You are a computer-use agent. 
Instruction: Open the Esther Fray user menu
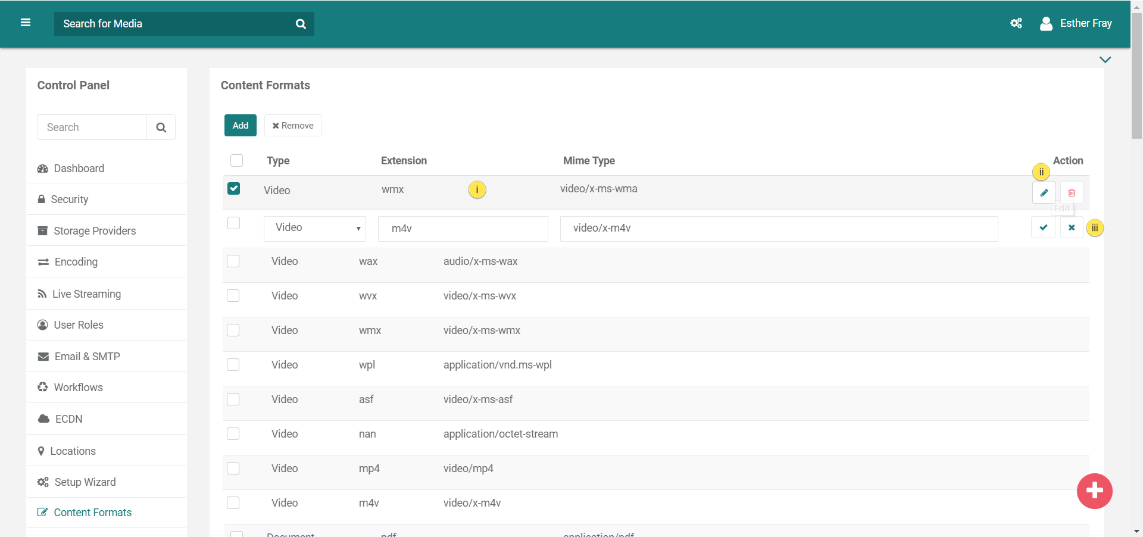[x=1076, y=24]
